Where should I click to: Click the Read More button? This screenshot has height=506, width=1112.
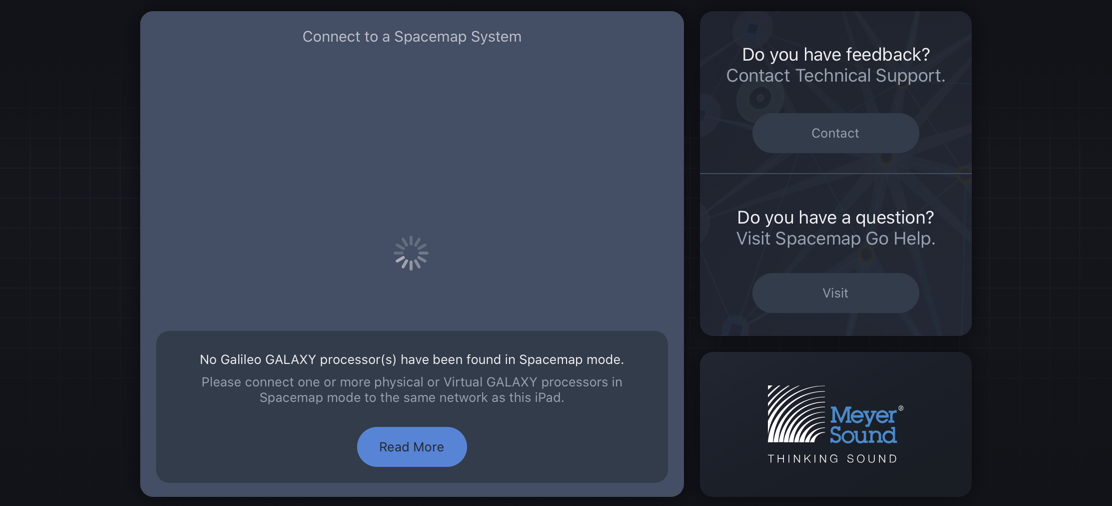tap(411, 447)
